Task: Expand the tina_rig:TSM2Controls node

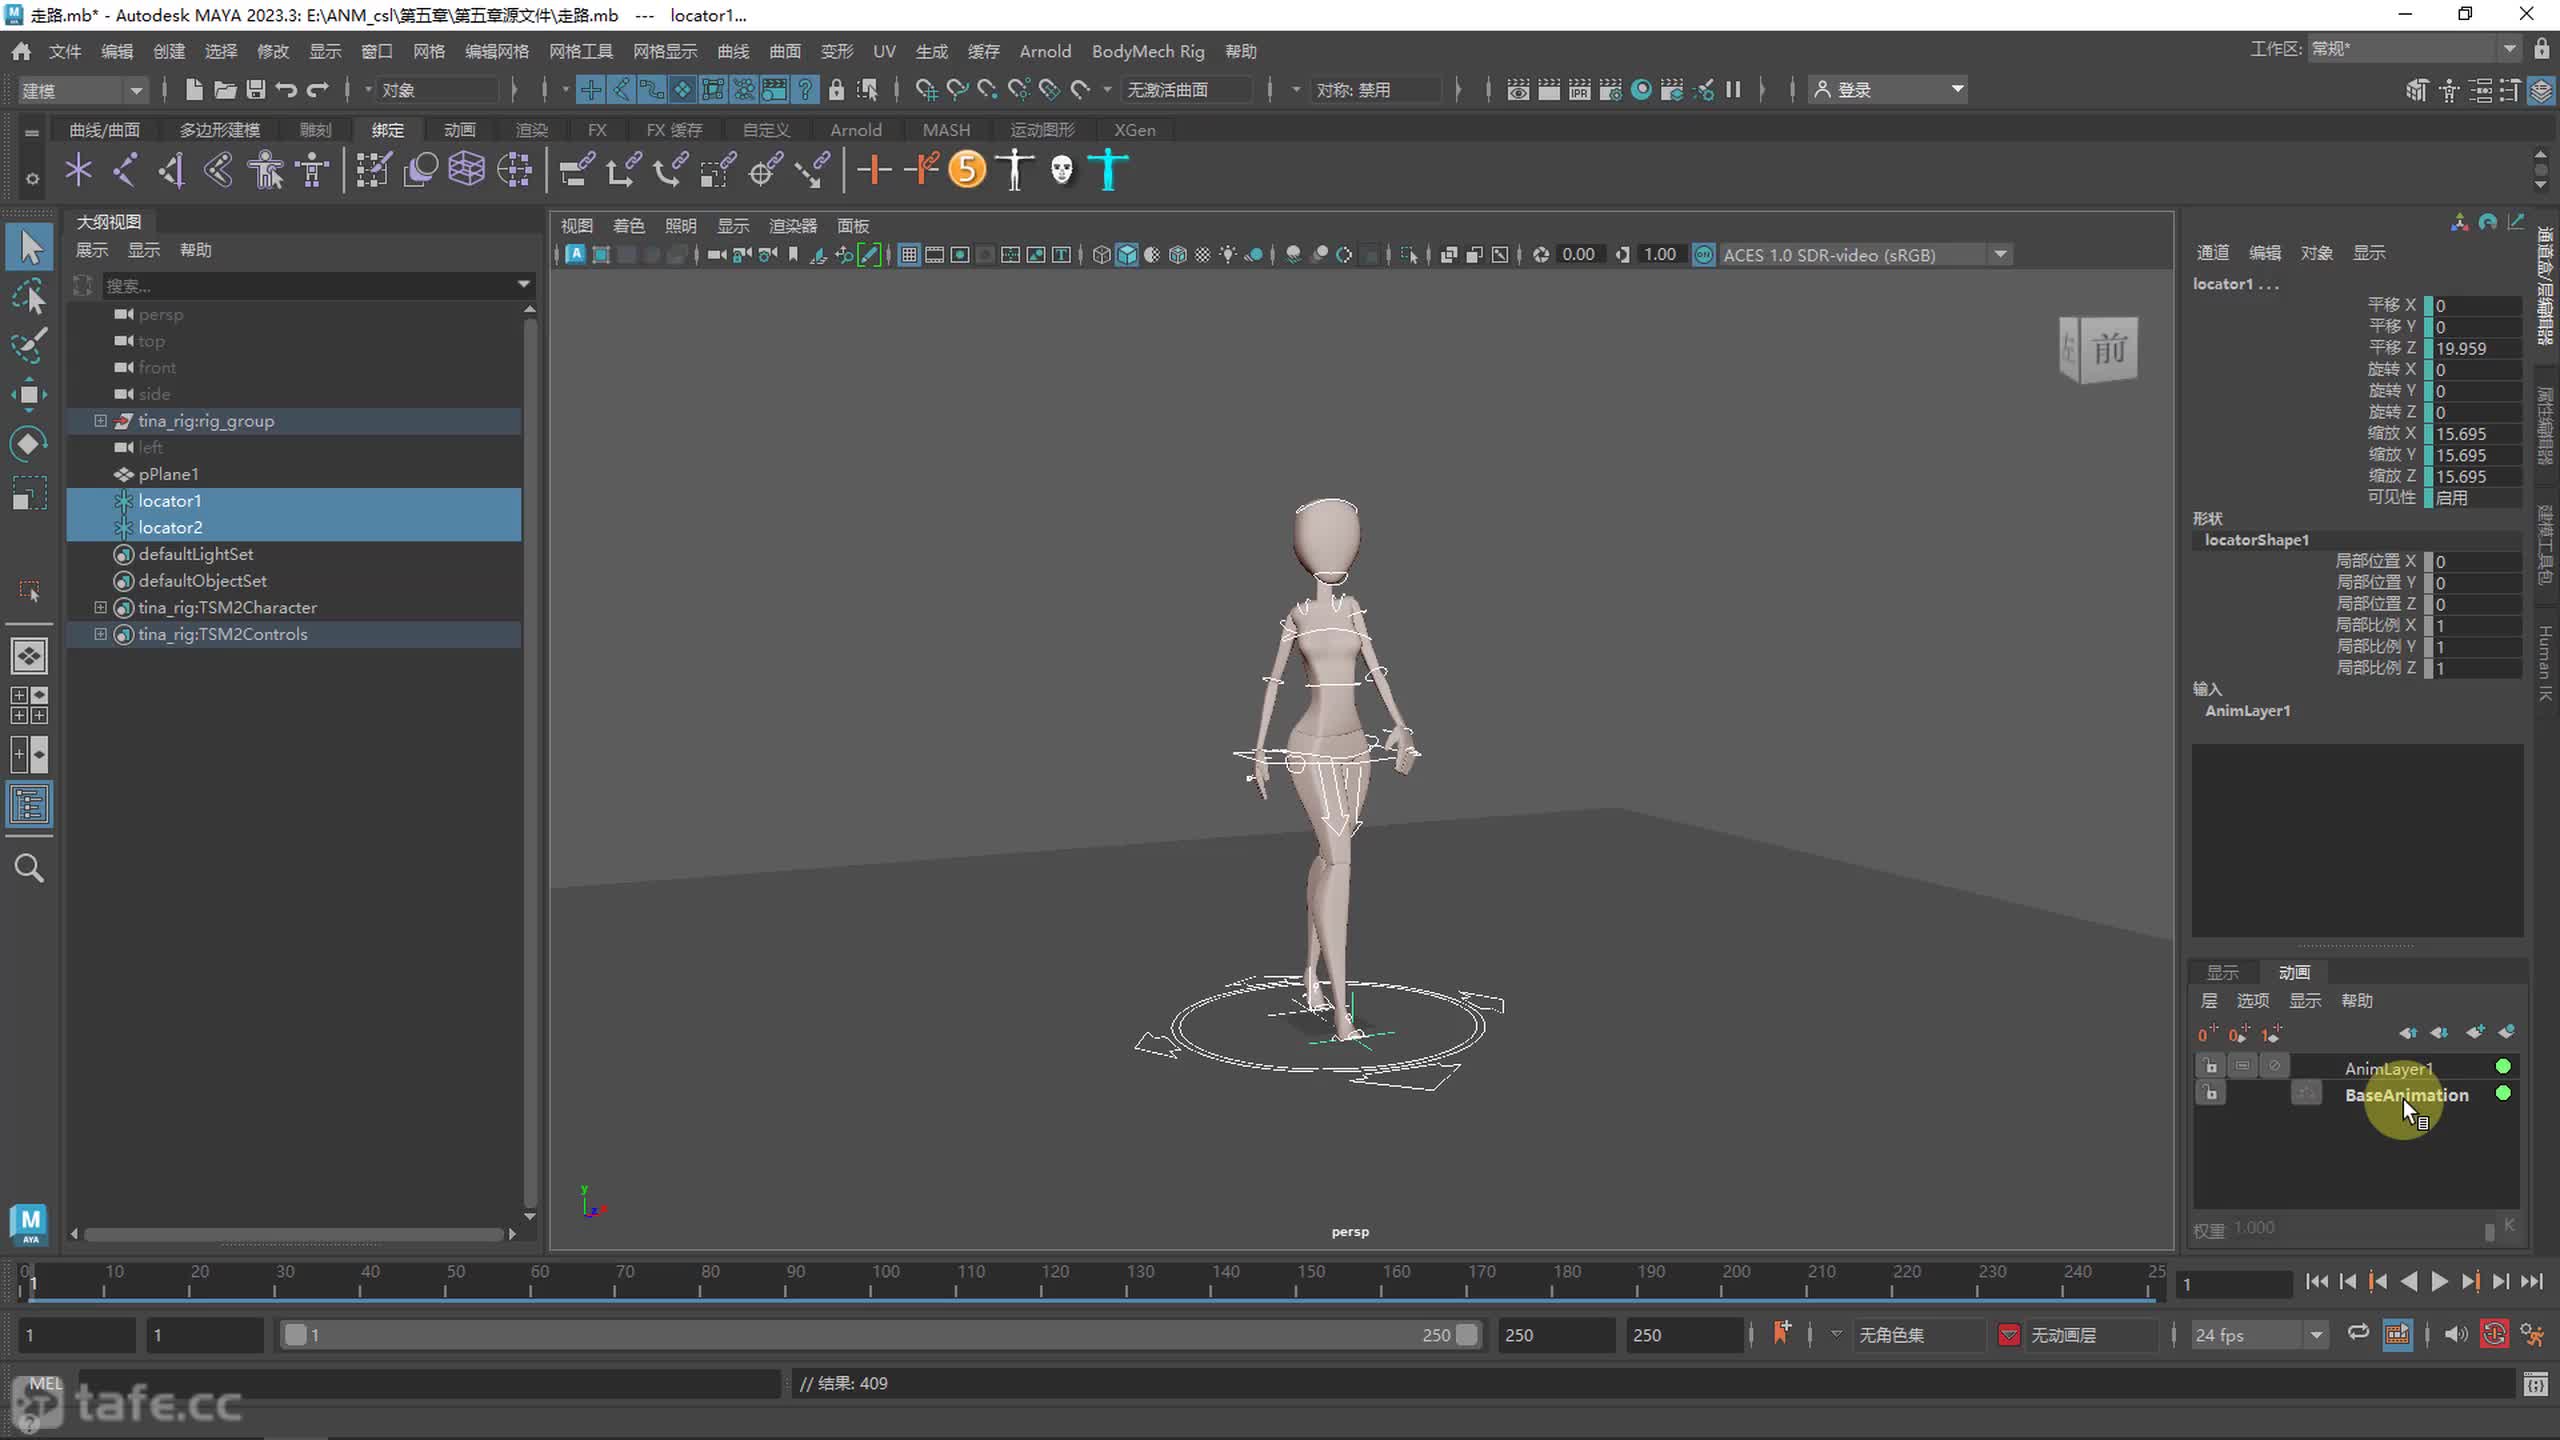Action: (x=100, y=634)
